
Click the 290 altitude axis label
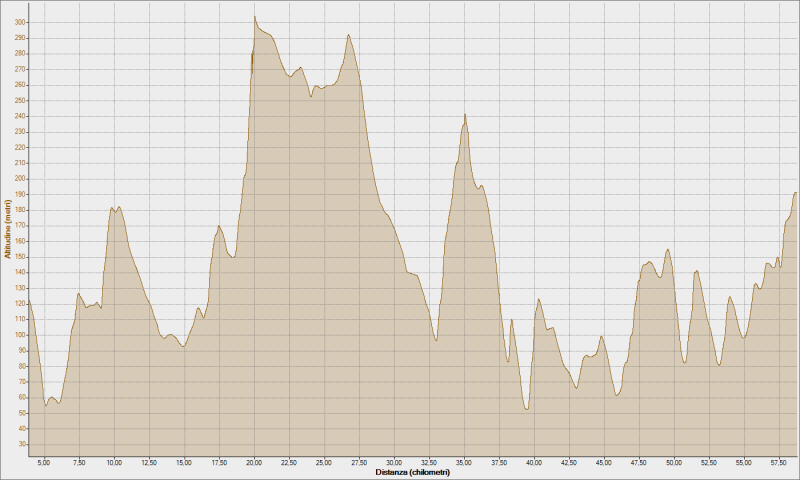click(21, 38)
